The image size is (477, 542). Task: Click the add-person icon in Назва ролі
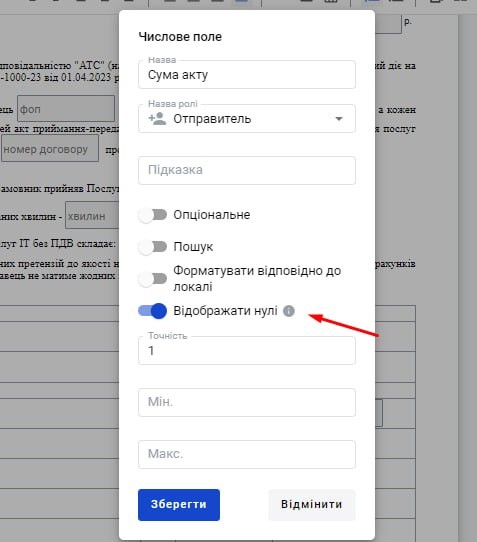coord(157,119)
